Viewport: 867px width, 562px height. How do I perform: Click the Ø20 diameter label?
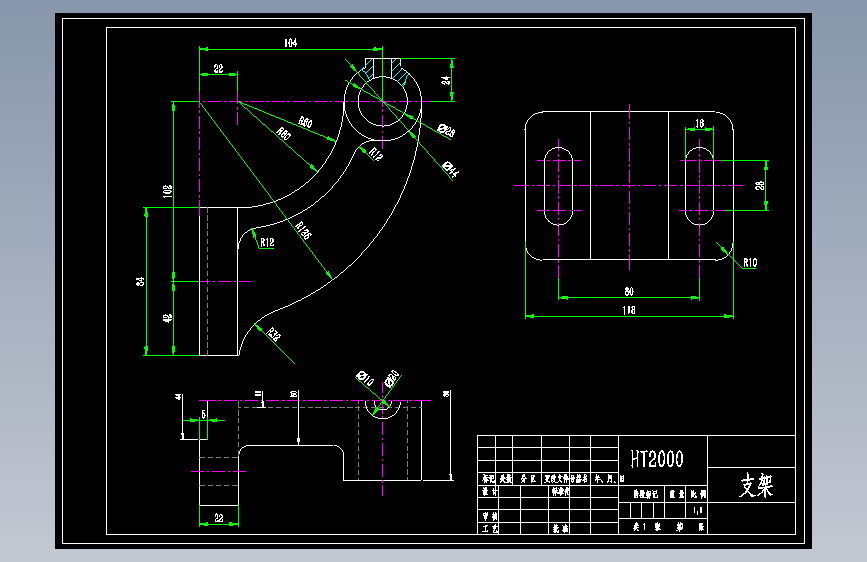pos(391,378)
